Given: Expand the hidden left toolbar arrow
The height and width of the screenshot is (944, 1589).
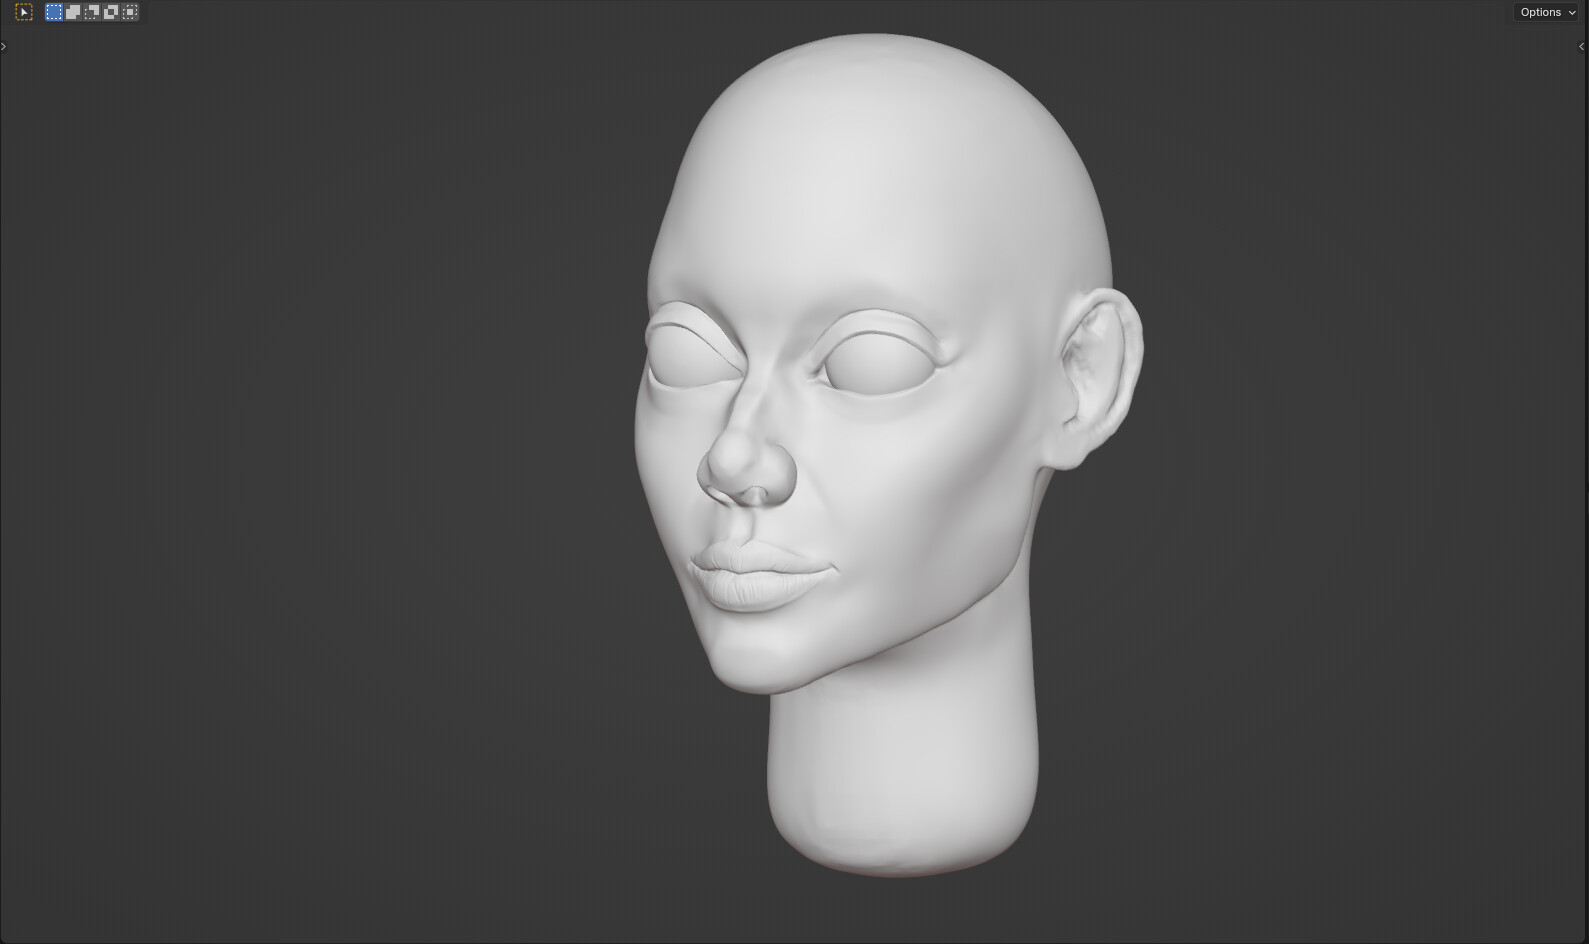Looking at the screenshot, I should coord(4,46).
